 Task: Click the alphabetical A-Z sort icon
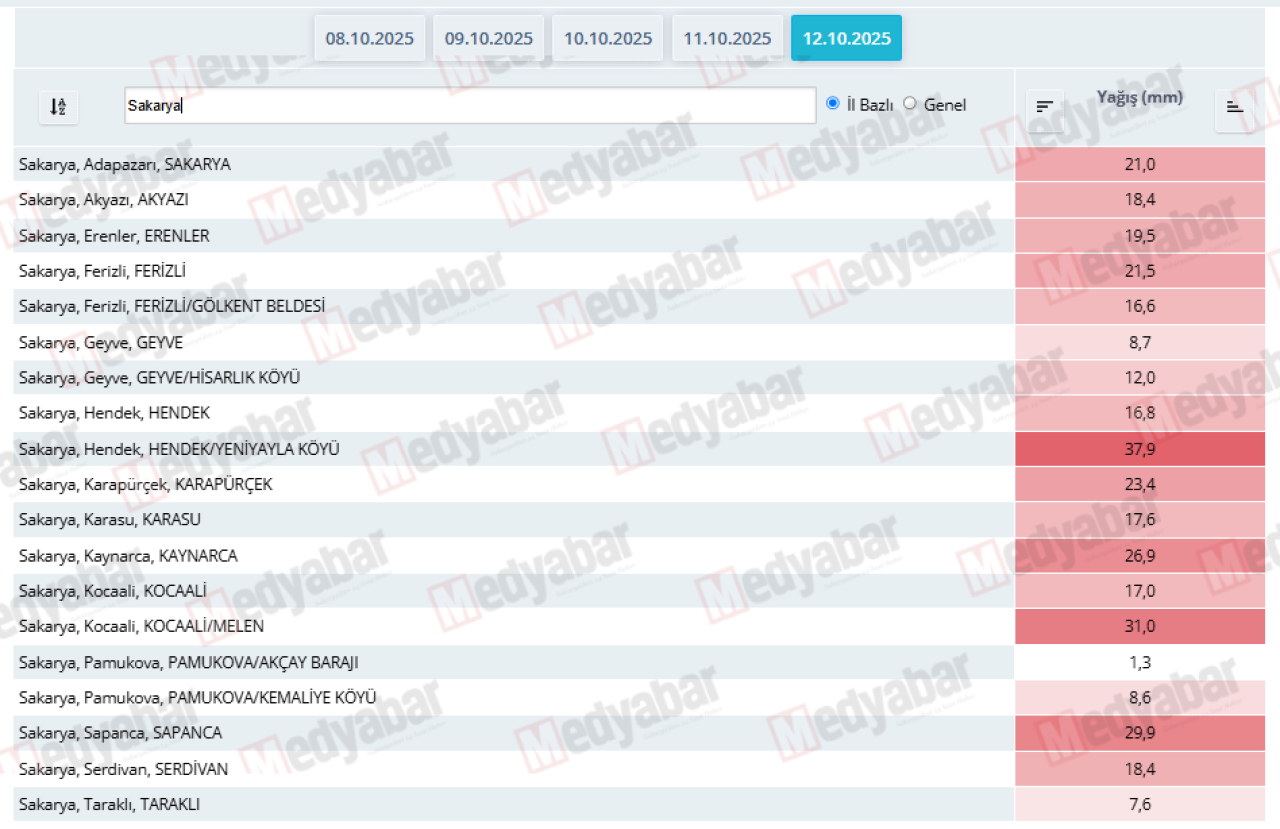(x=58, y=106)
